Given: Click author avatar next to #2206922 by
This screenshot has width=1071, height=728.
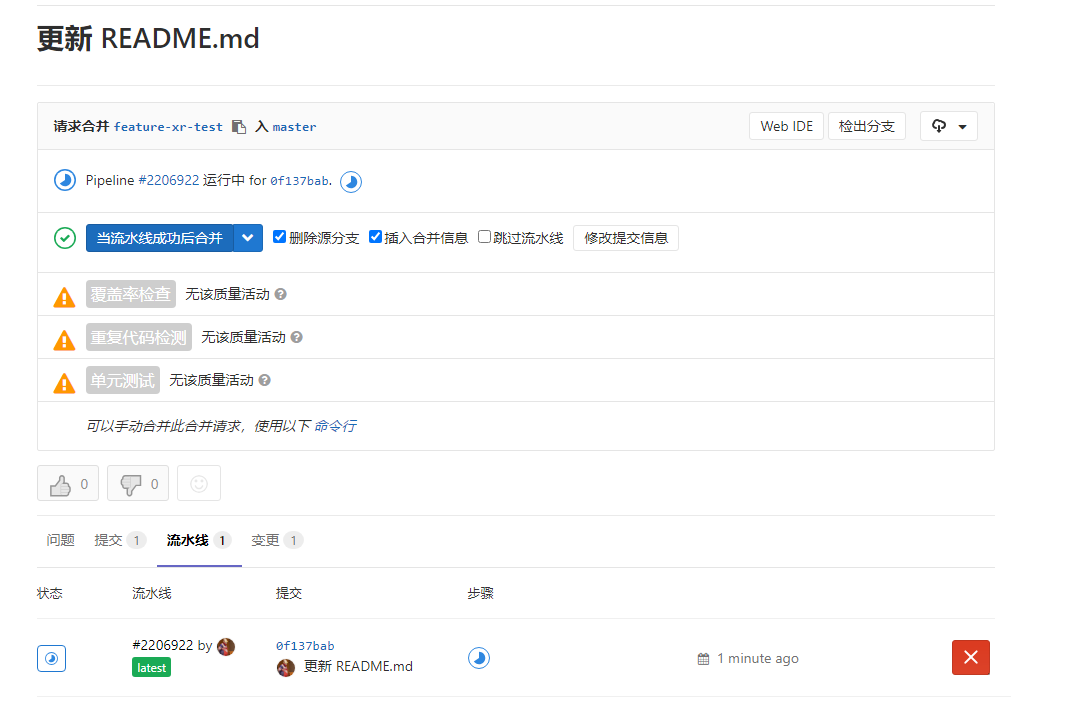Looking at the screenshot, I should (x=226, y=647).
